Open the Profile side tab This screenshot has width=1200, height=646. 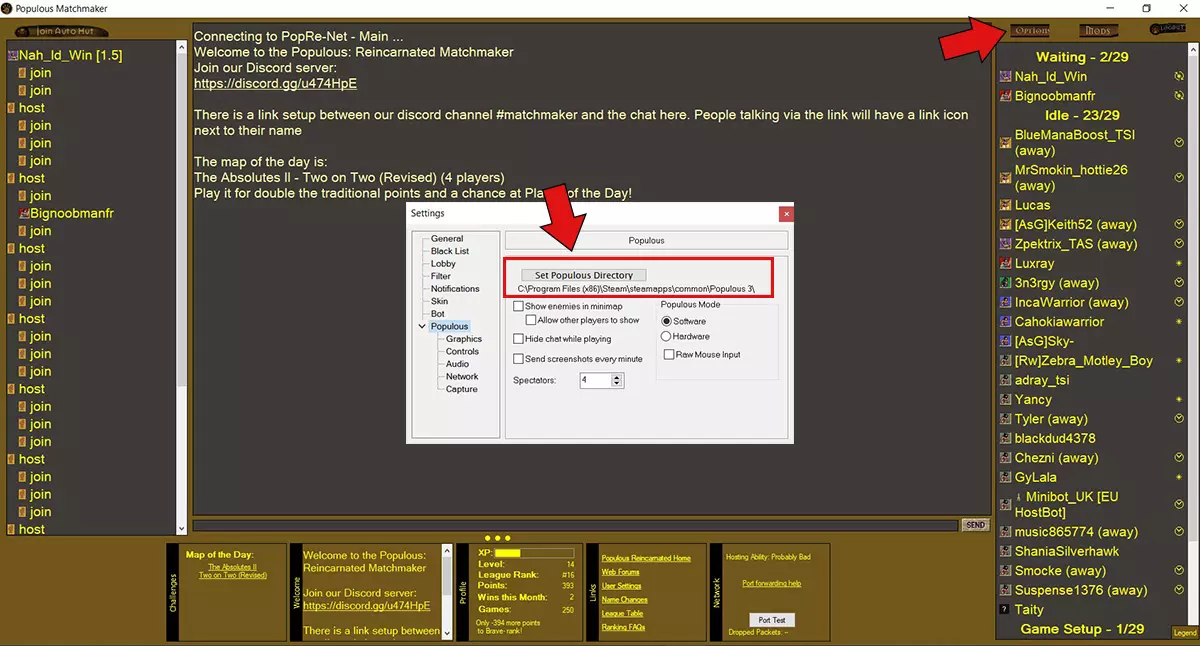[x=463, y=593]
